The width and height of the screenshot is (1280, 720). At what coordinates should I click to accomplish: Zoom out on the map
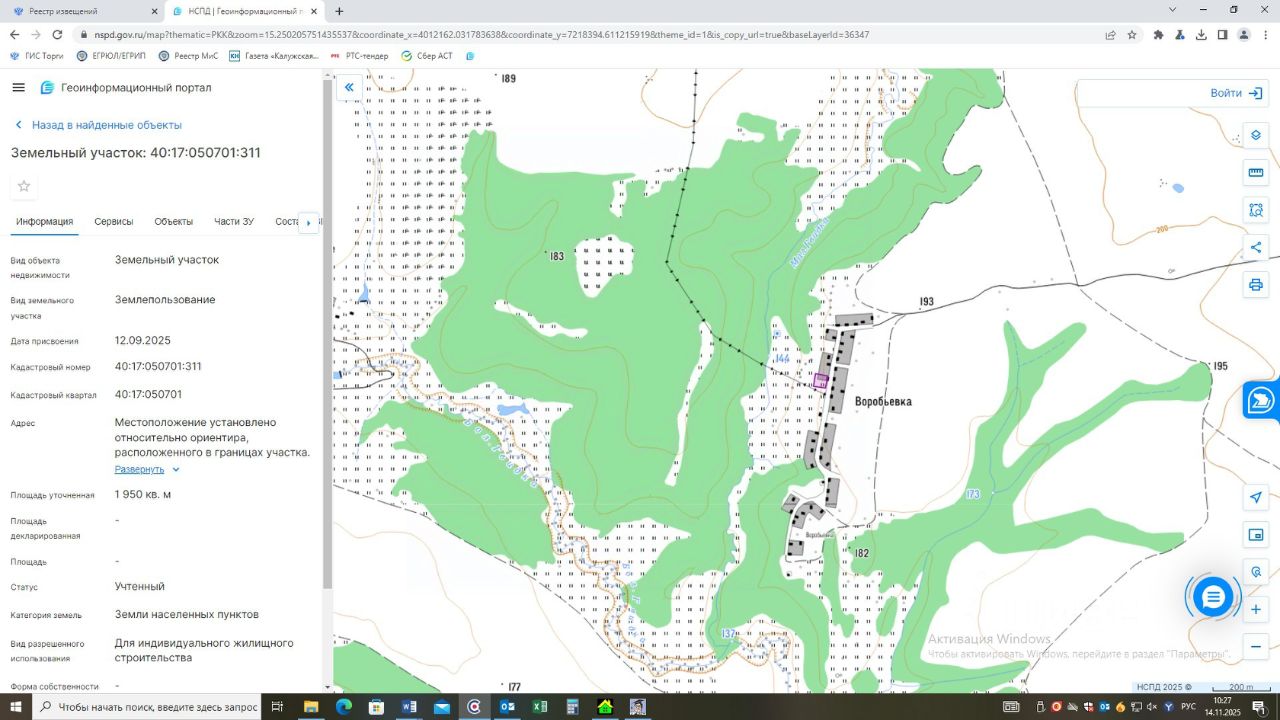click(1256, 647)
